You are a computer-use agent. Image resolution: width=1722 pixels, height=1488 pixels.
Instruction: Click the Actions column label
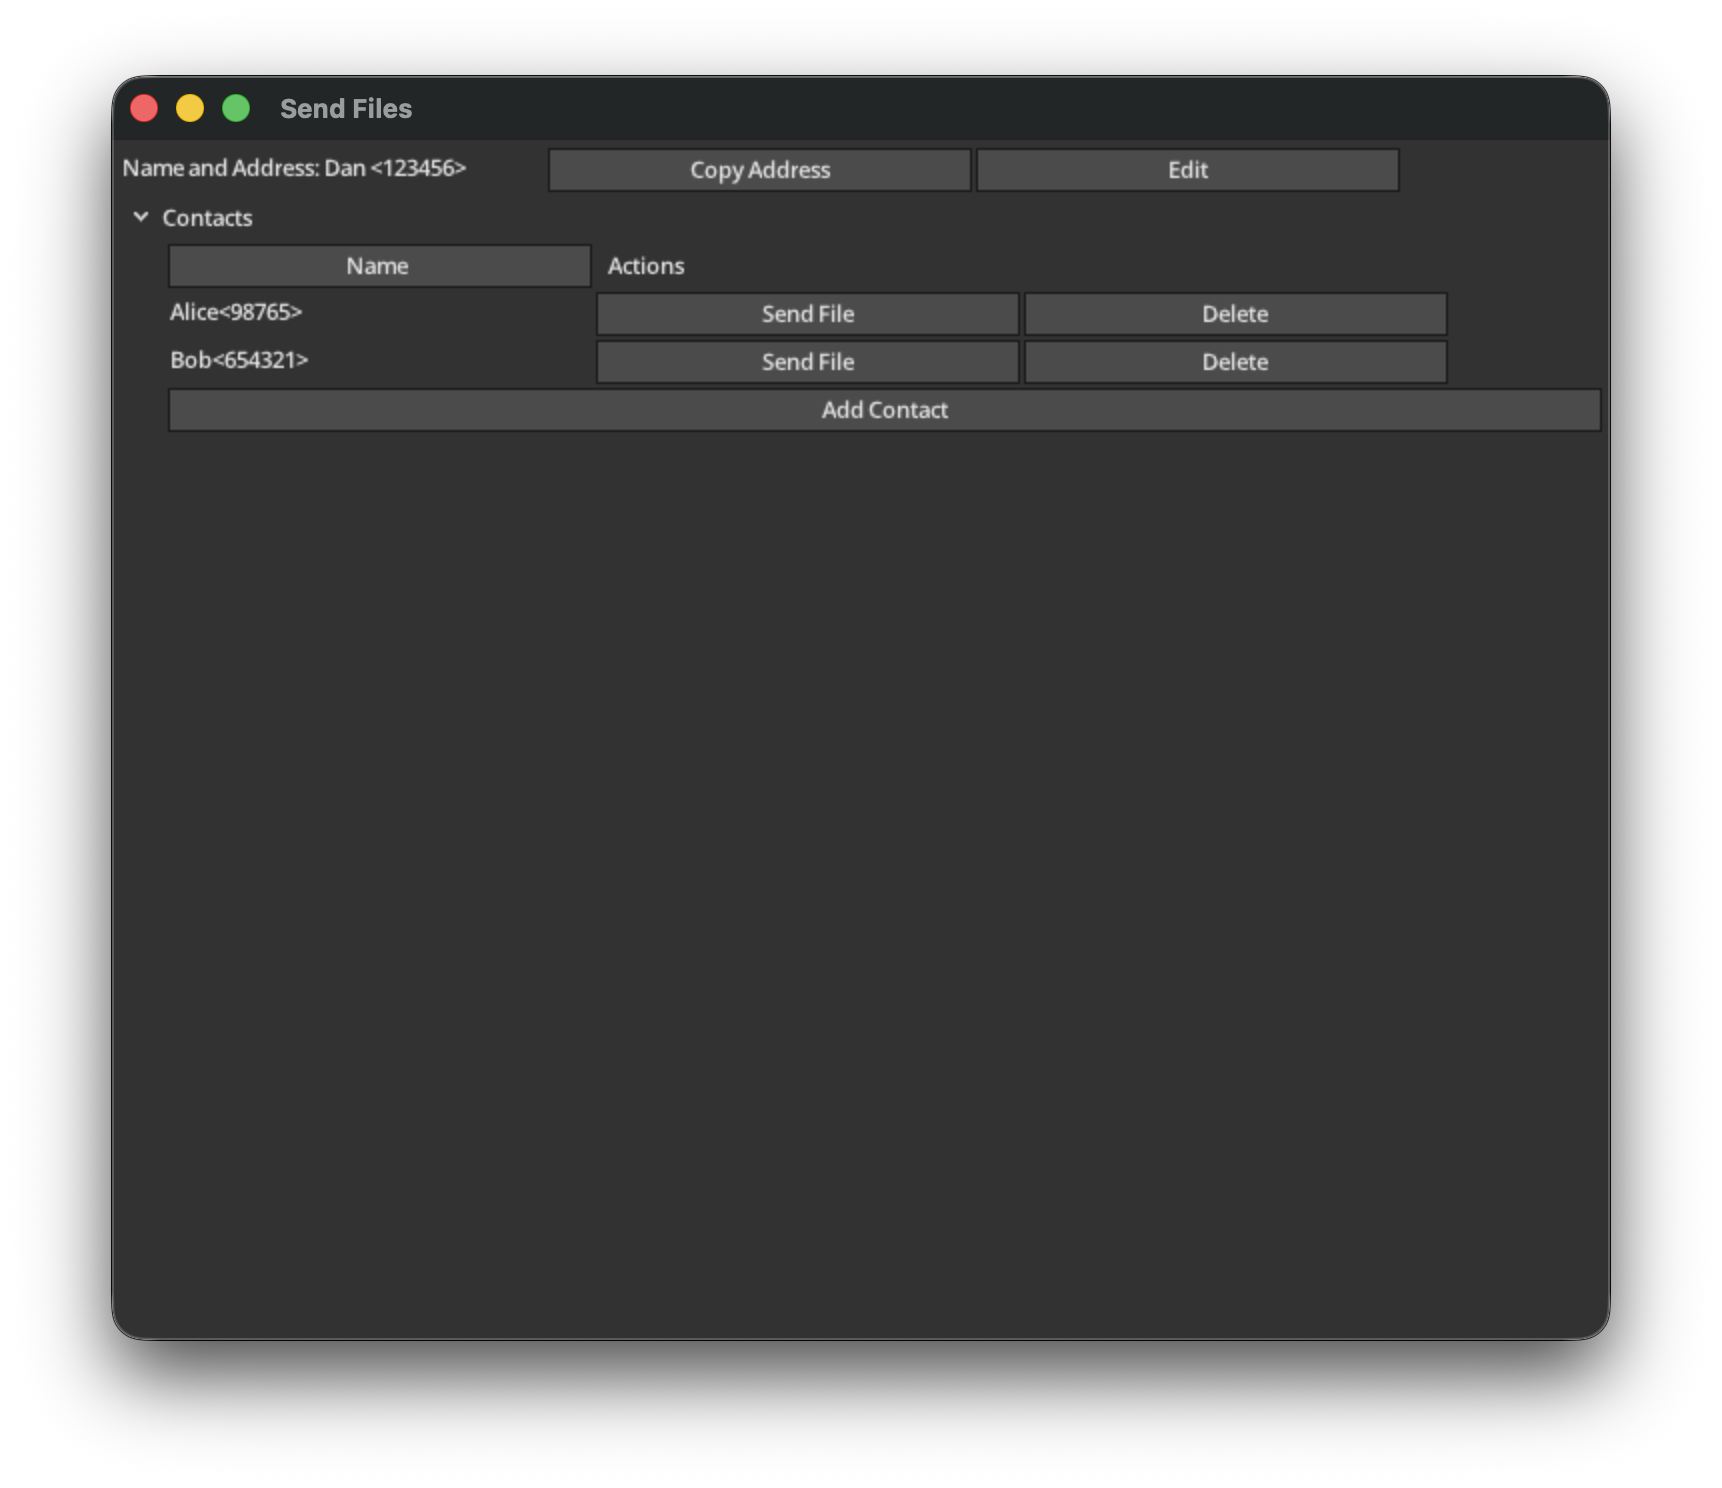(x=646, y=266)
